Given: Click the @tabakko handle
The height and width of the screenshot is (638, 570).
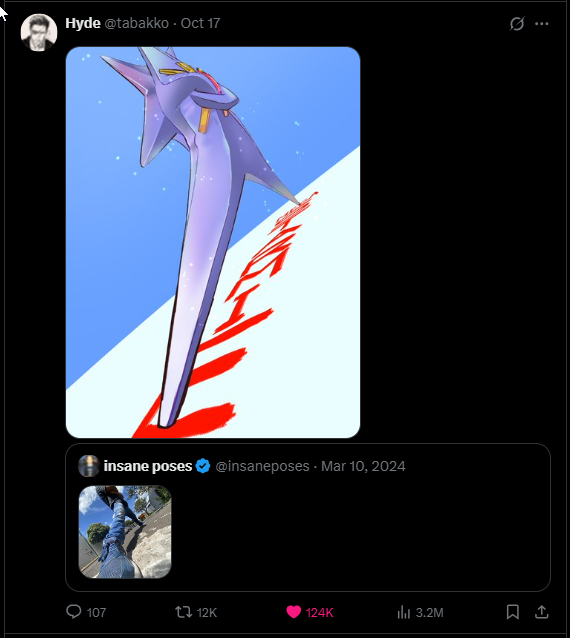Looking at the screenshot, I should (x=137, y=23).
